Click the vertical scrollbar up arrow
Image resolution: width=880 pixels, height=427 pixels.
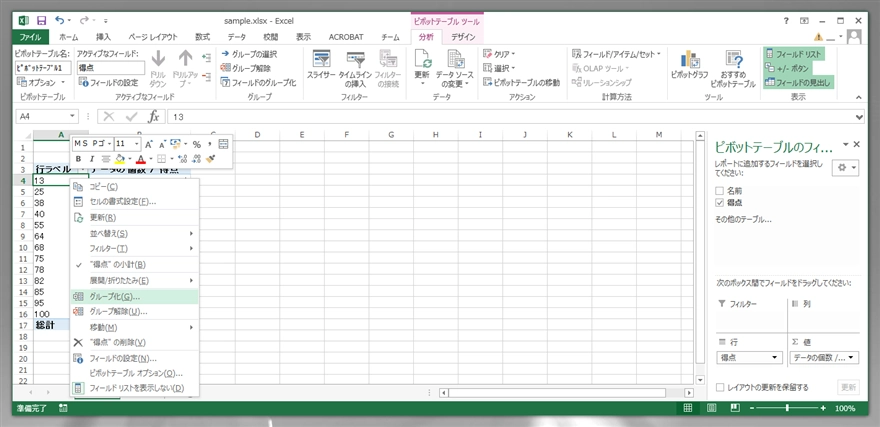coord(699,136)
